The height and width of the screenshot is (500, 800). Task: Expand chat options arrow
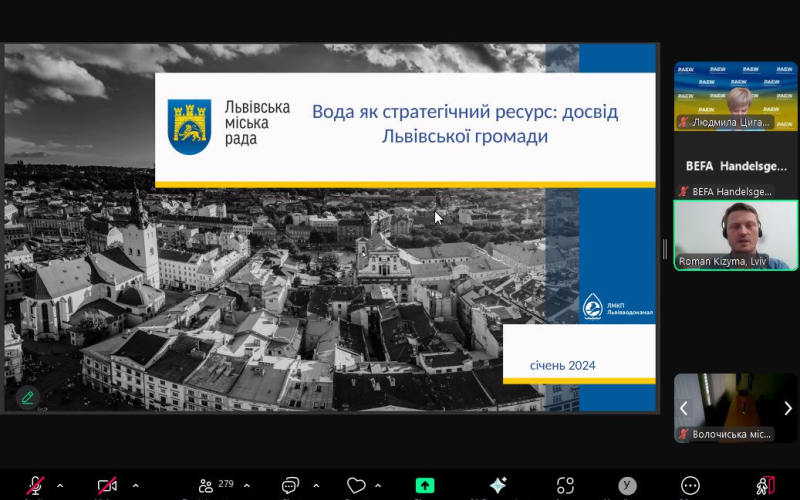pyautogui.click(x=316, y=485)
